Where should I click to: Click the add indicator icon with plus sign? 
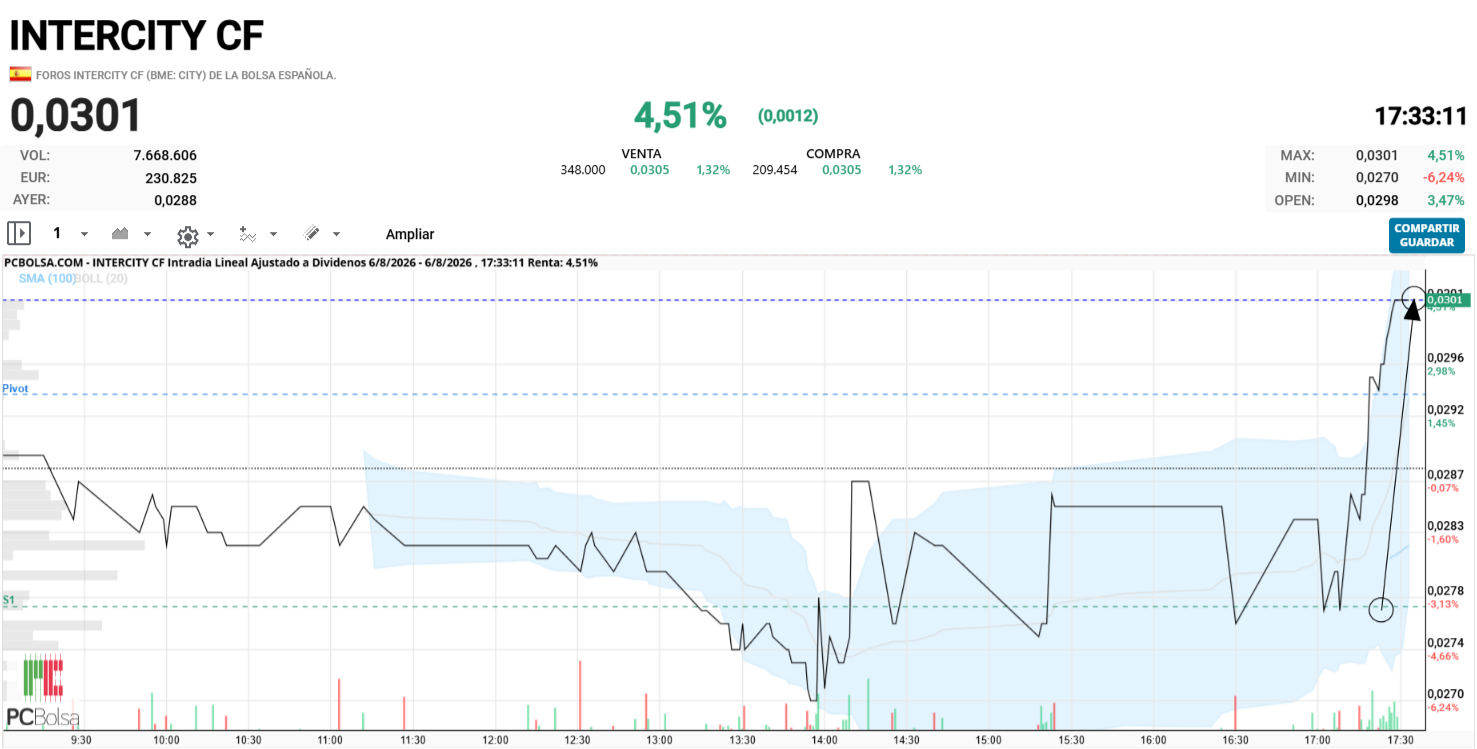click(248, 234)
